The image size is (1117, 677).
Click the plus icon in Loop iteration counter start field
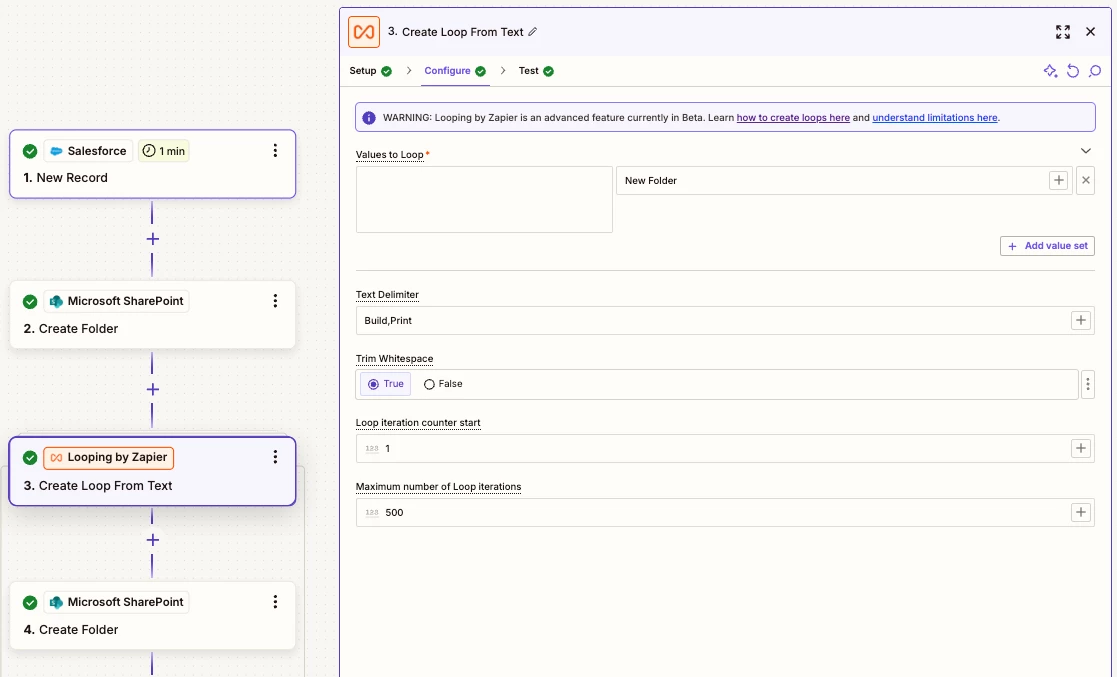pyautogui.click(x=1081, y=448)
